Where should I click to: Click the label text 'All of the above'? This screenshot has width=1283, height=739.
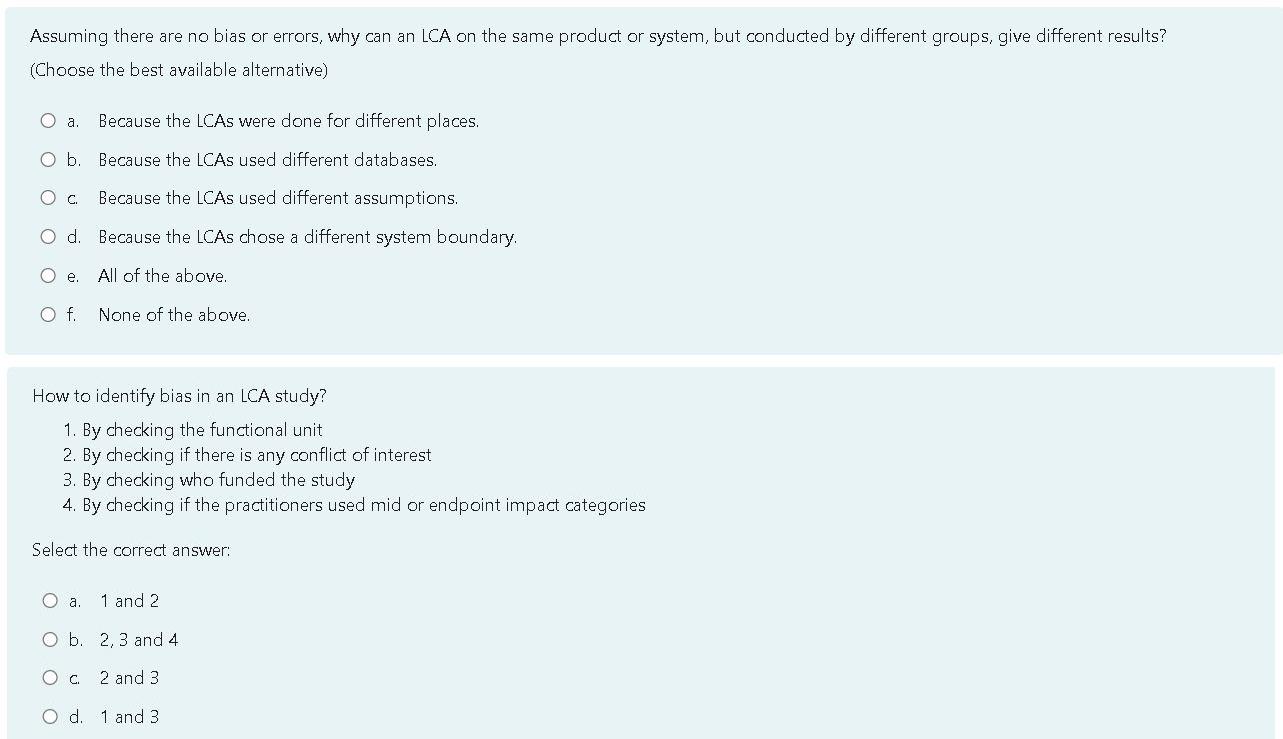pyautogui.click(x=162, y=275)
